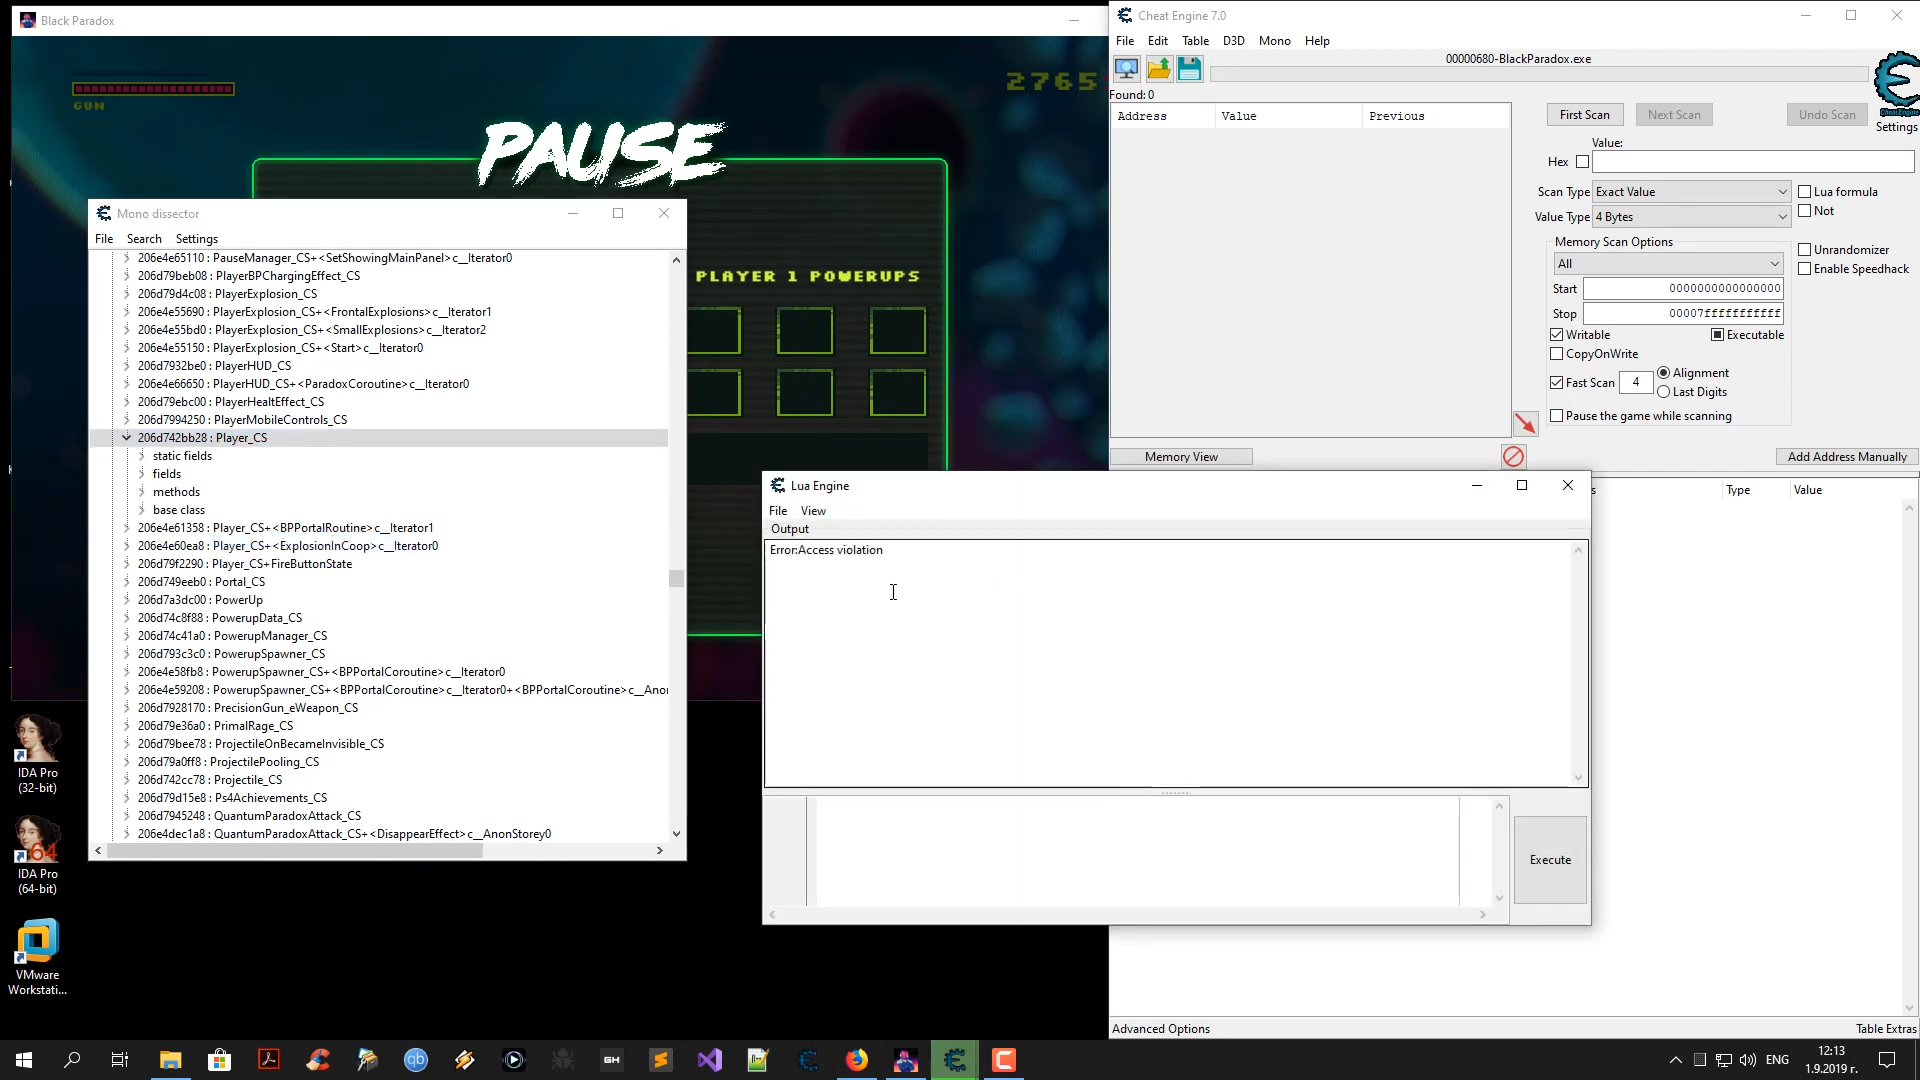Open the IDA Pro (32-bit) desktop shortcut
This screenshot has height=1080, width=1920.
pyautogui.click(x=37, y=754)
